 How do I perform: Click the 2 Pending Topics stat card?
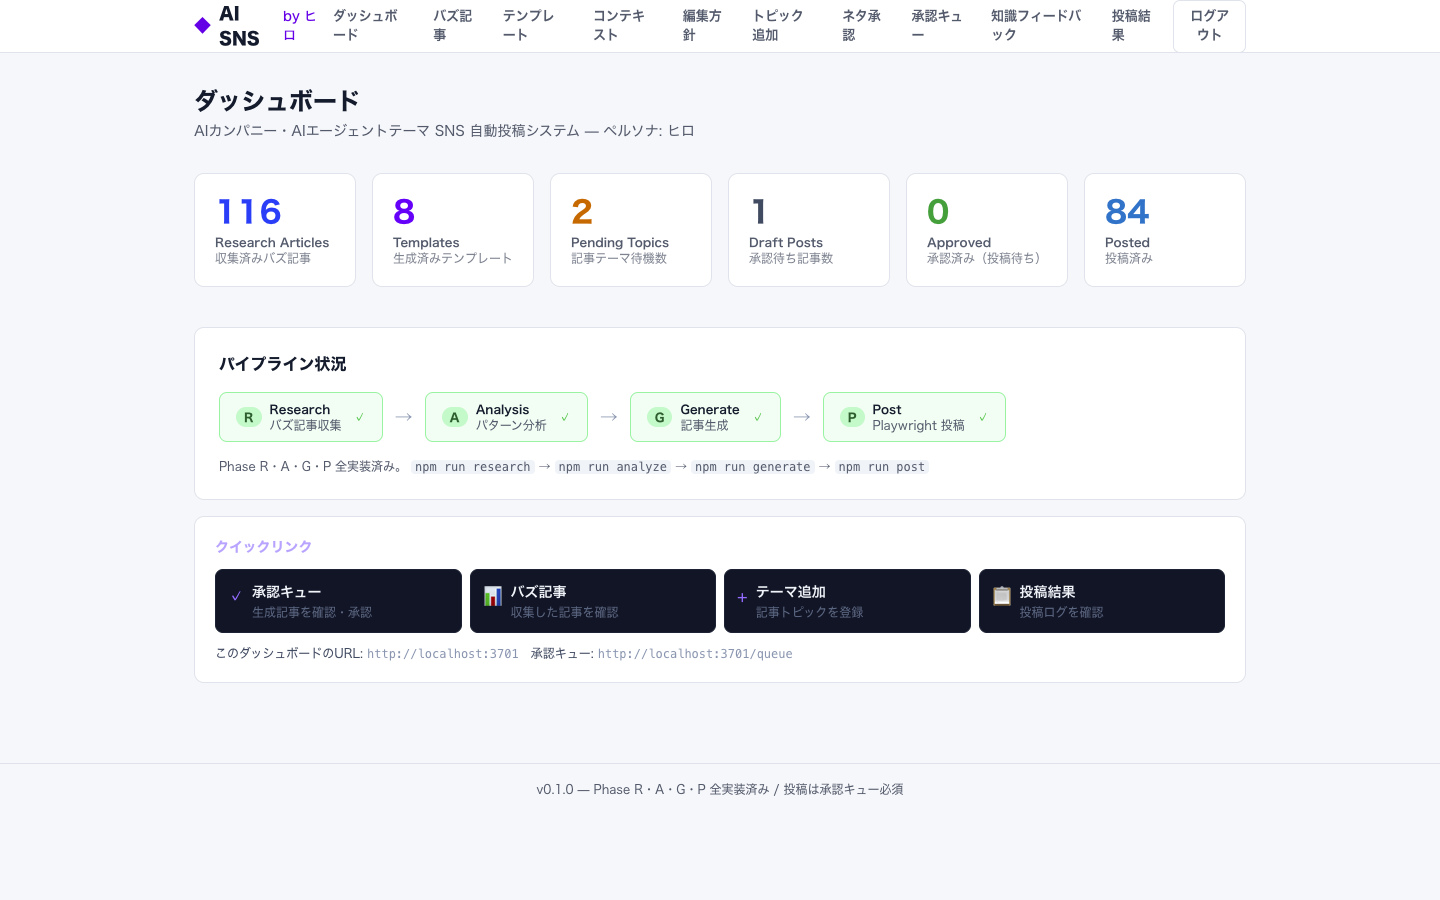pyautogui.click(x=631, y=230)
